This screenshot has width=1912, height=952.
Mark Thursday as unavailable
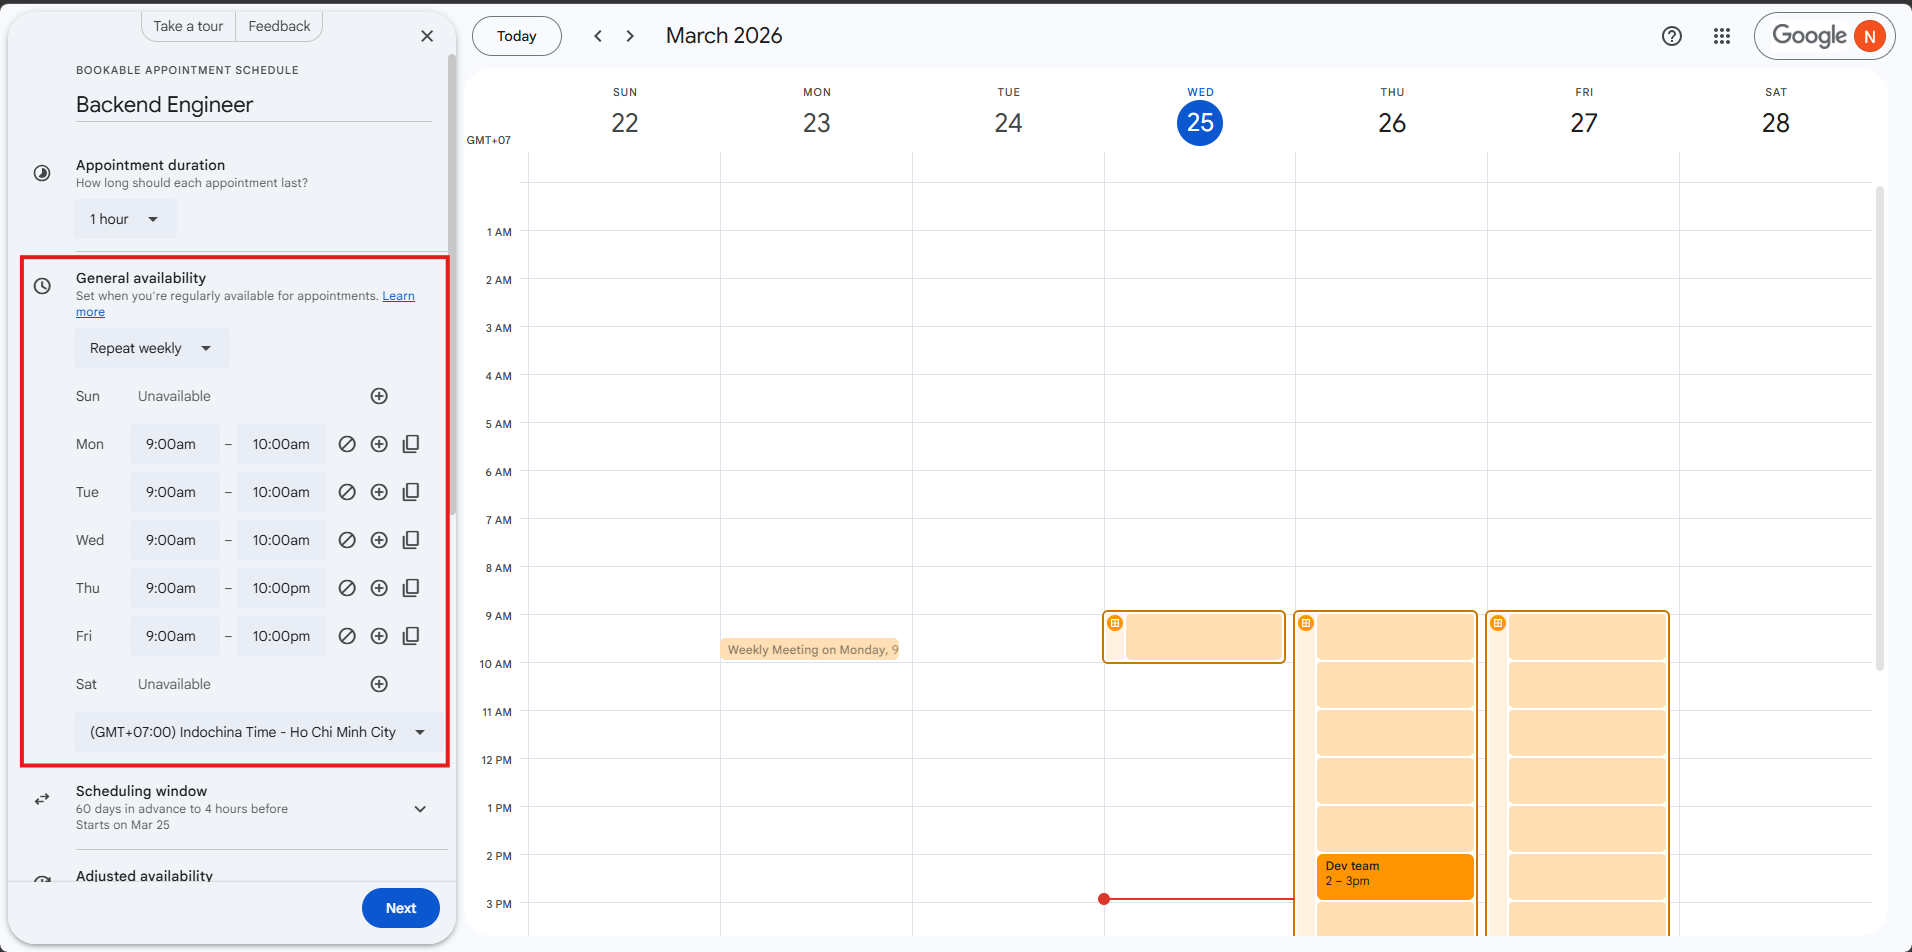coord(347,588)
